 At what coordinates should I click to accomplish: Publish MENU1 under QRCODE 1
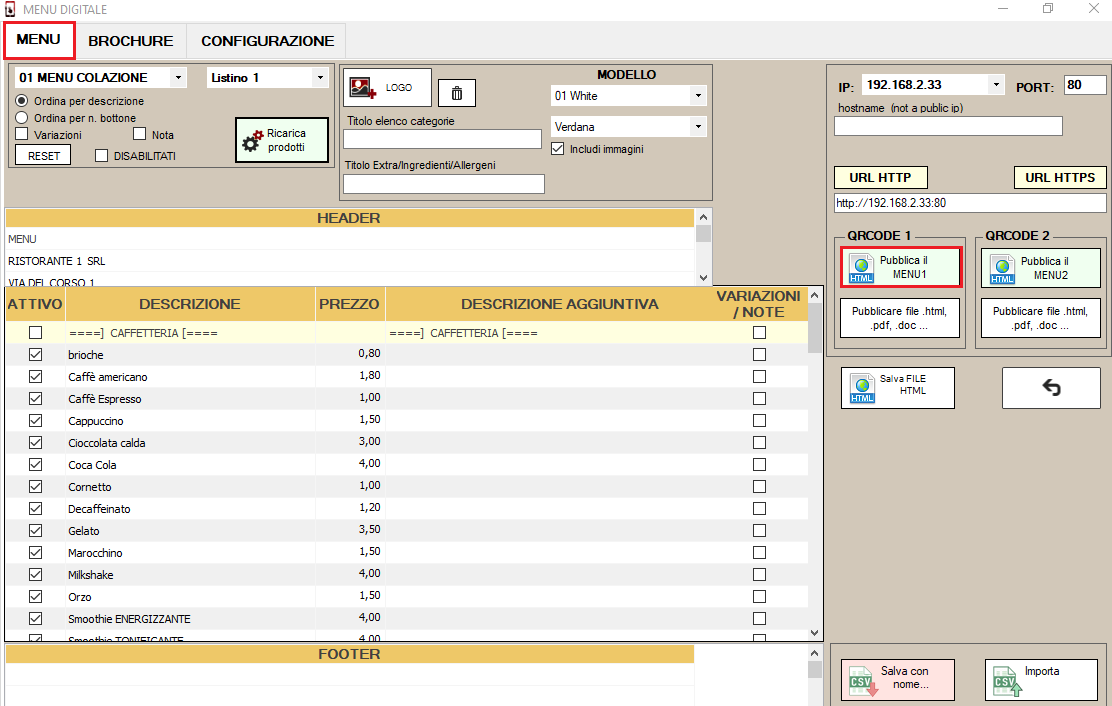click(900, 267)
